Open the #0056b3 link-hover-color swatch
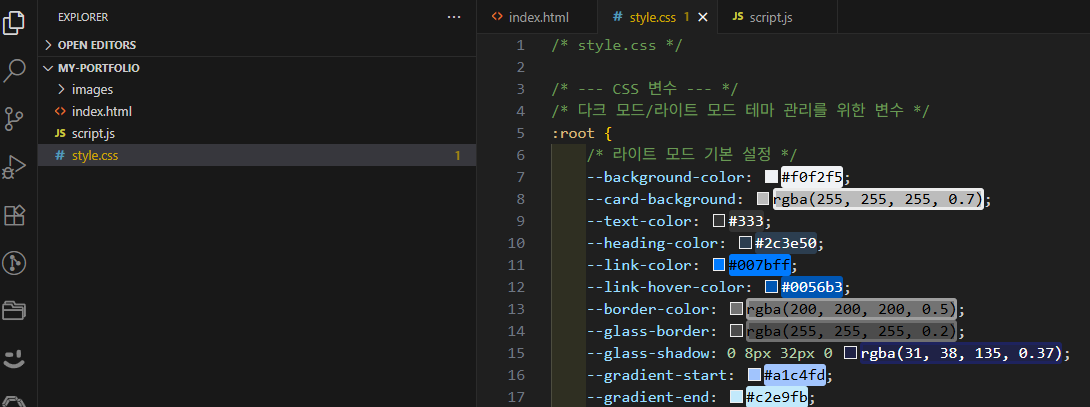This screenshot has height=407, width=1090. (772, 287)
